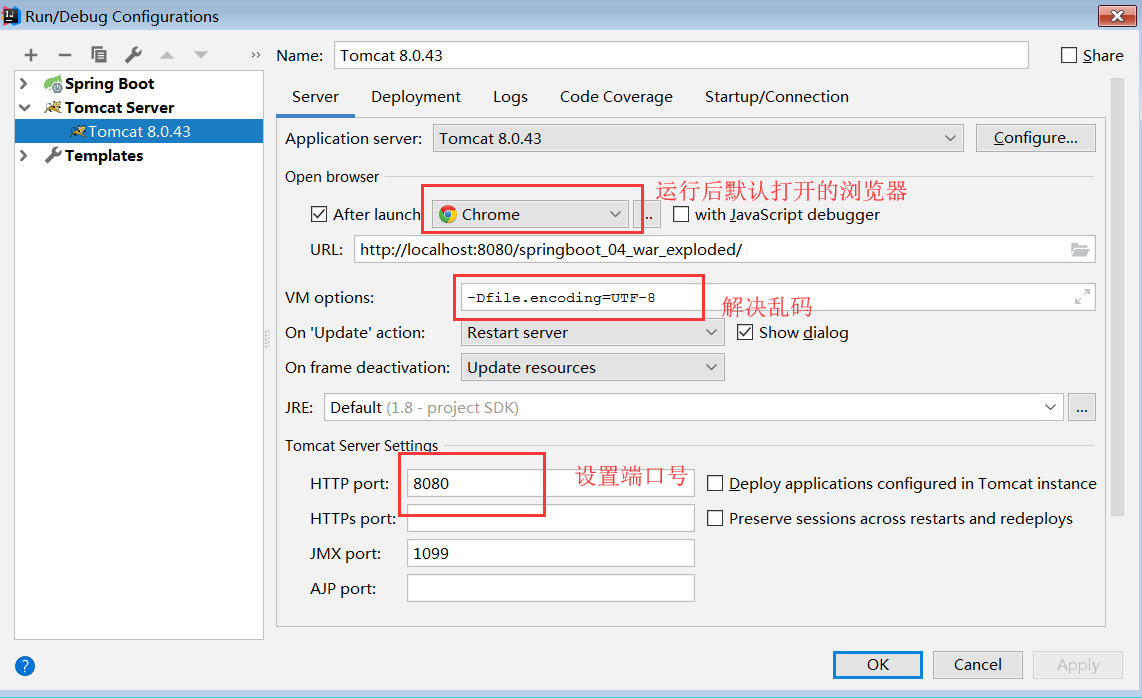Screen dimensions: 1142x698
Task: Select Spring Boot tree label
Action: [x=109, y=84]
